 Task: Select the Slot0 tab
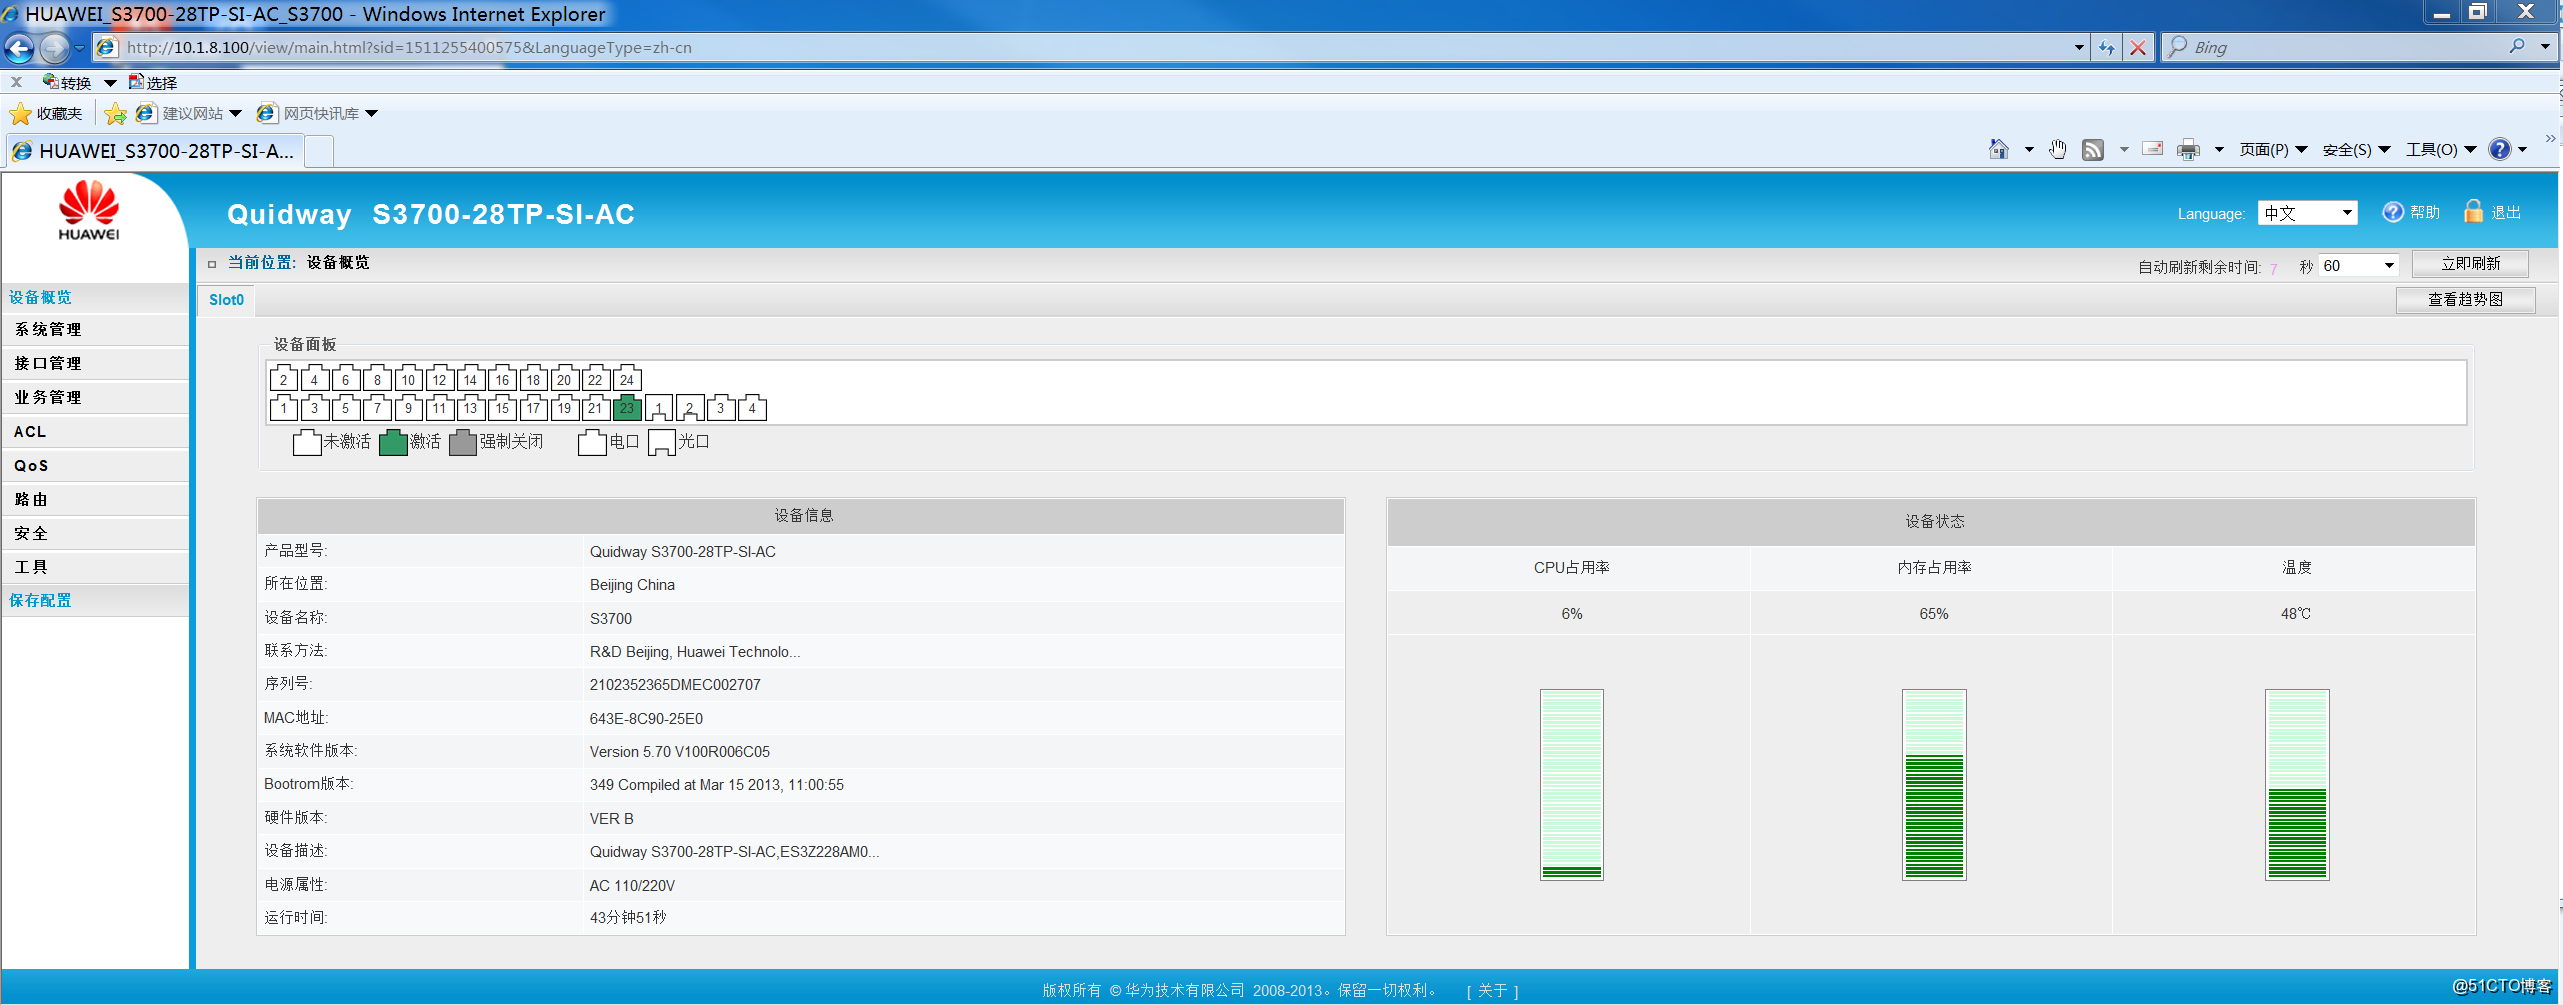[226, 300]
